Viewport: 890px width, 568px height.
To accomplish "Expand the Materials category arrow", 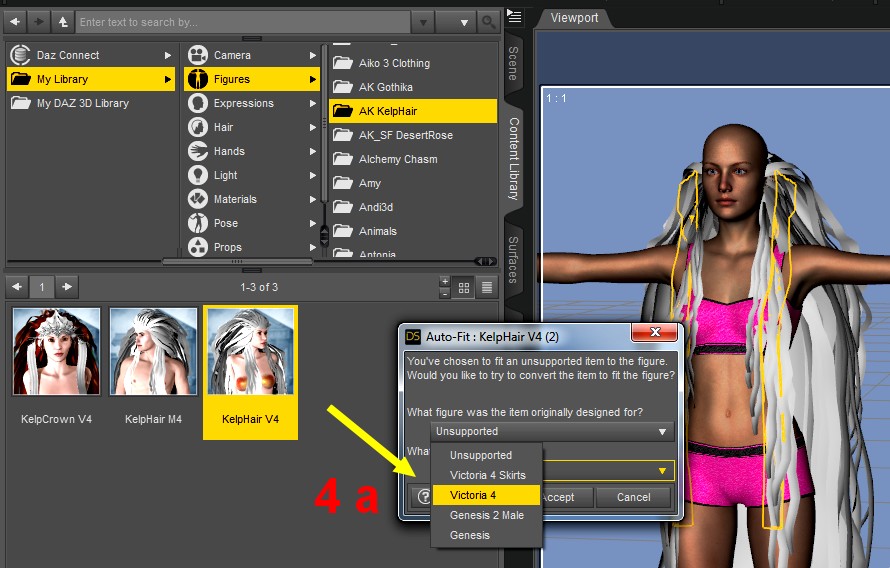I will tap(312, 199).
